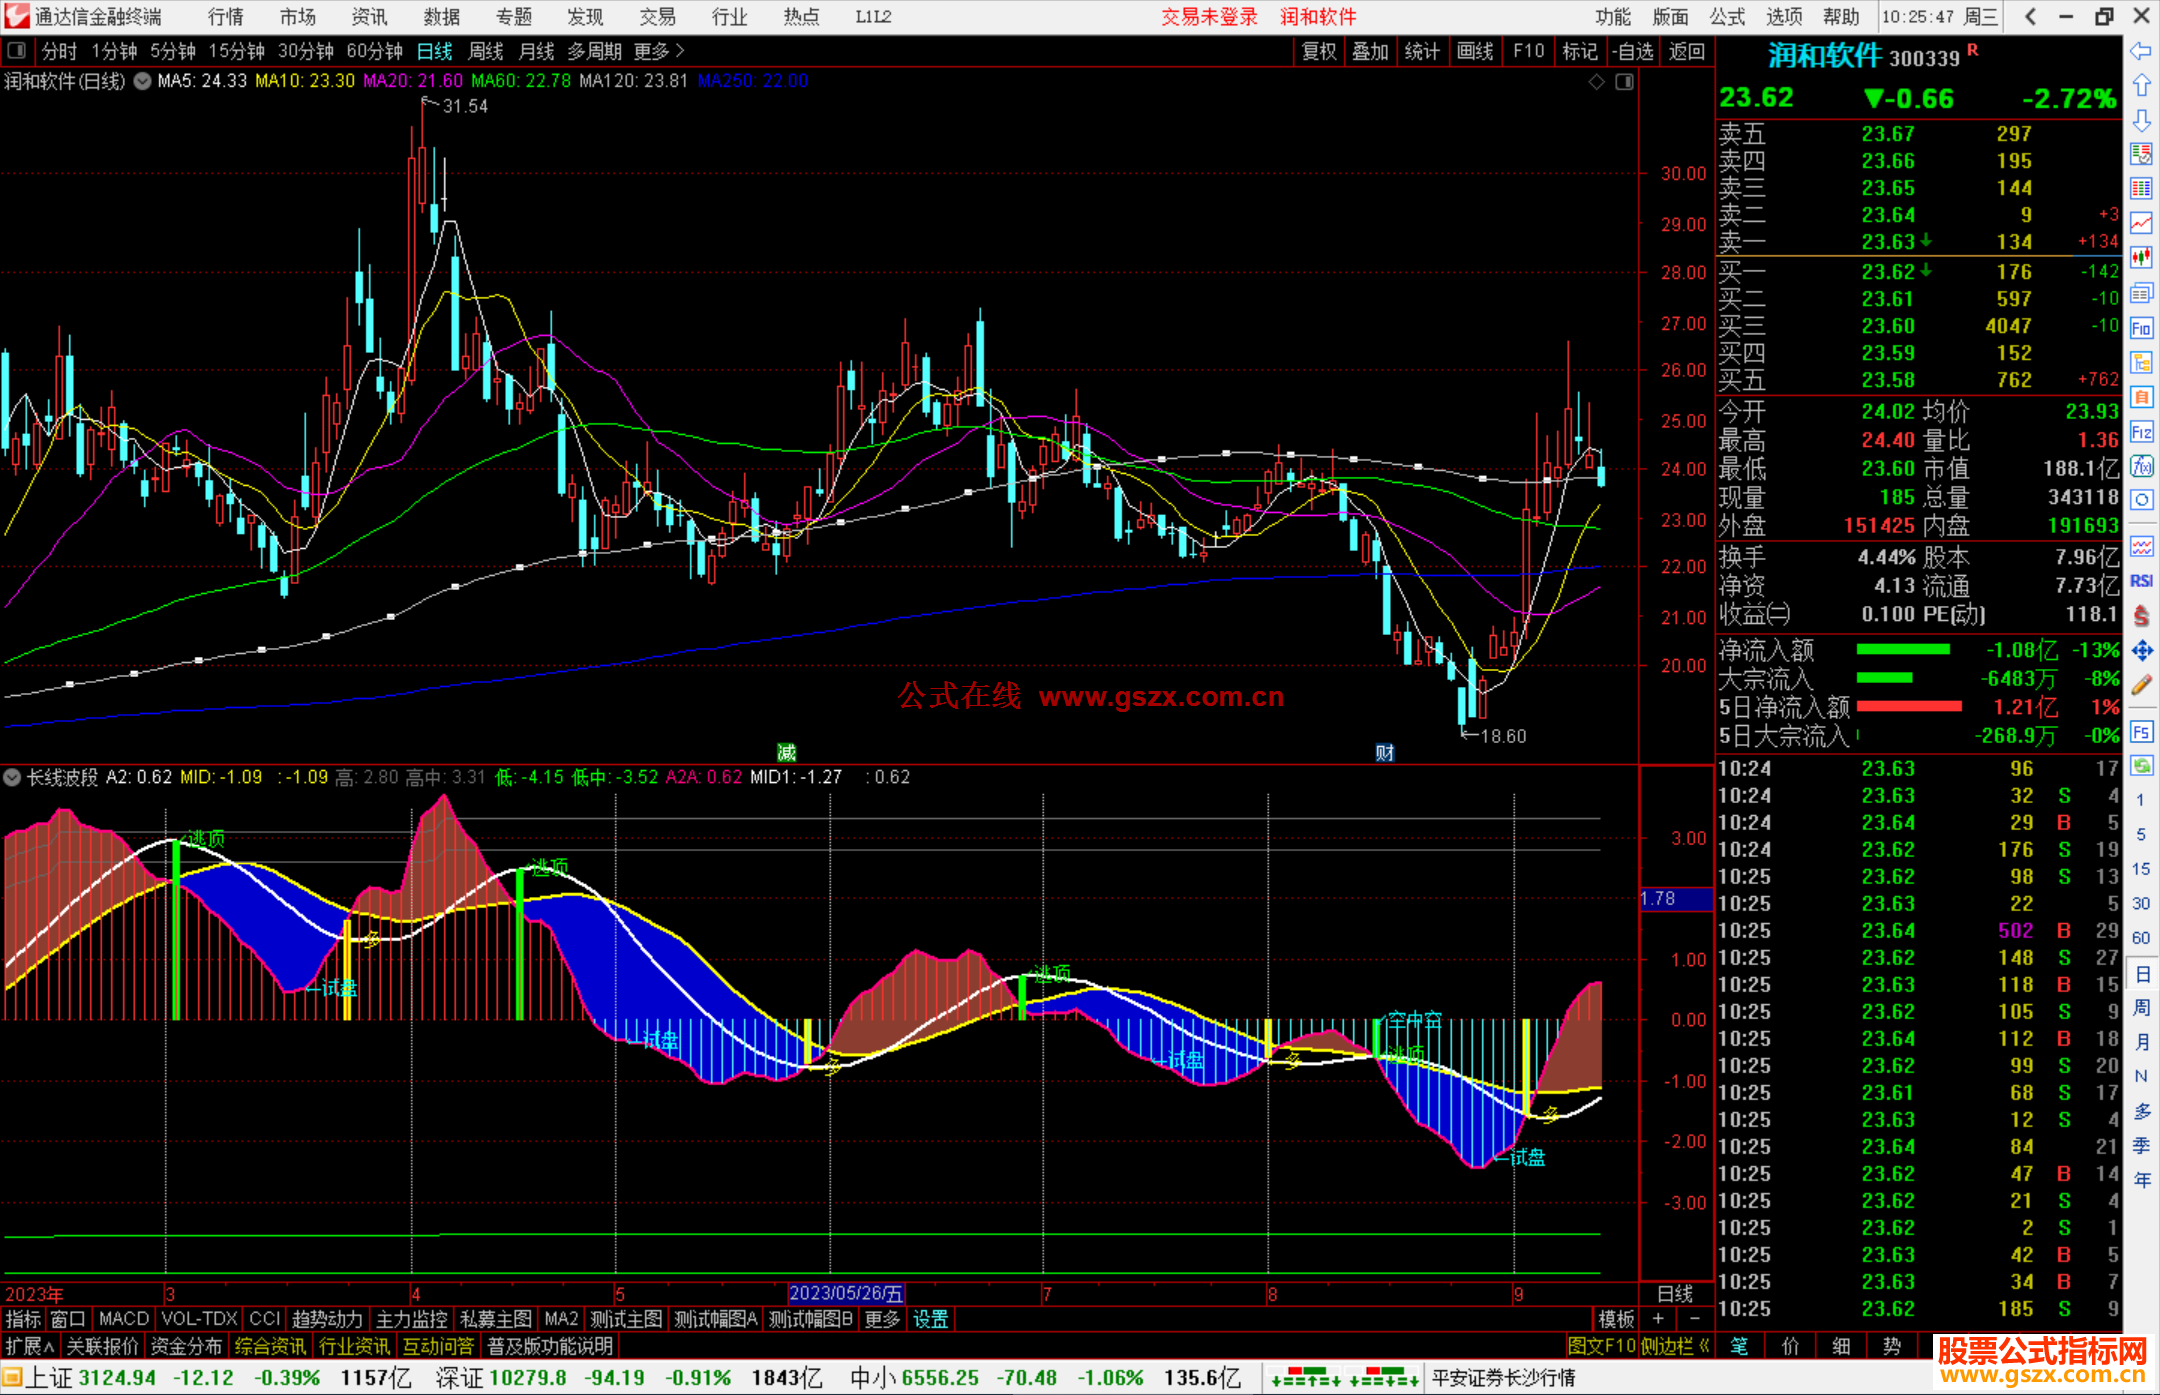The image size is (2160, 1395).
Task: Click the left back arrow sidebar icon
Action: (x=2141, y=51)
